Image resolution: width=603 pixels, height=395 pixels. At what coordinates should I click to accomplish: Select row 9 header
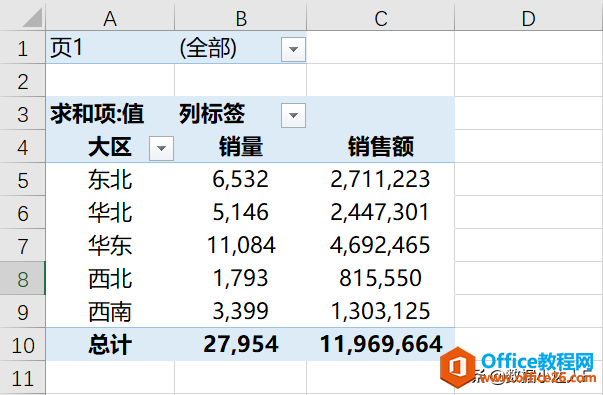click(23, 312)
